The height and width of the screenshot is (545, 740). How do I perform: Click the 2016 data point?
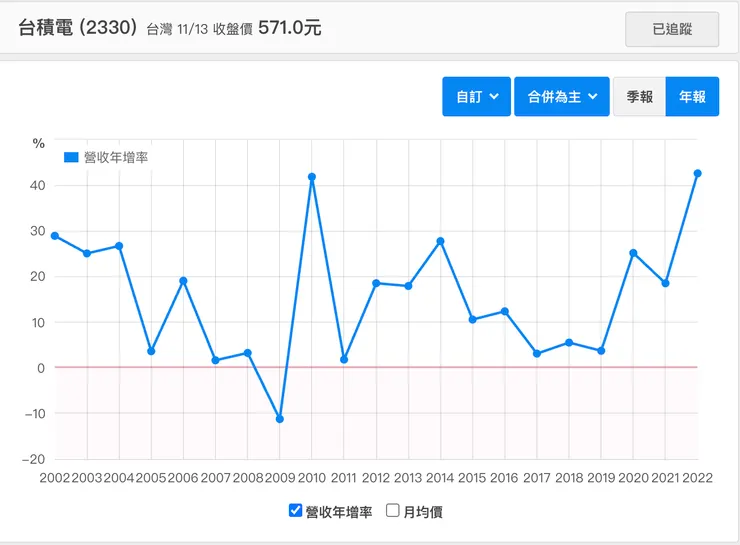coord(505,311)
